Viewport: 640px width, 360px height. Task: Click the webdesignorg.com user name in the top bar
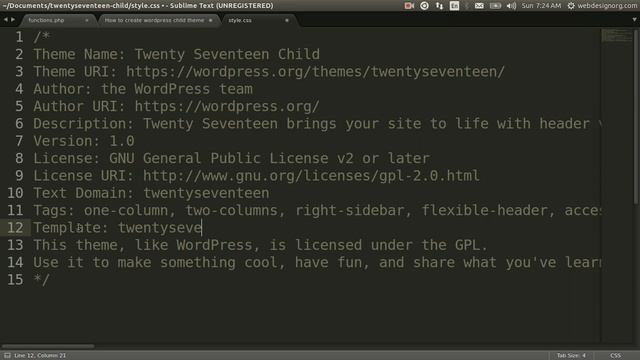(x=607, y=6)
